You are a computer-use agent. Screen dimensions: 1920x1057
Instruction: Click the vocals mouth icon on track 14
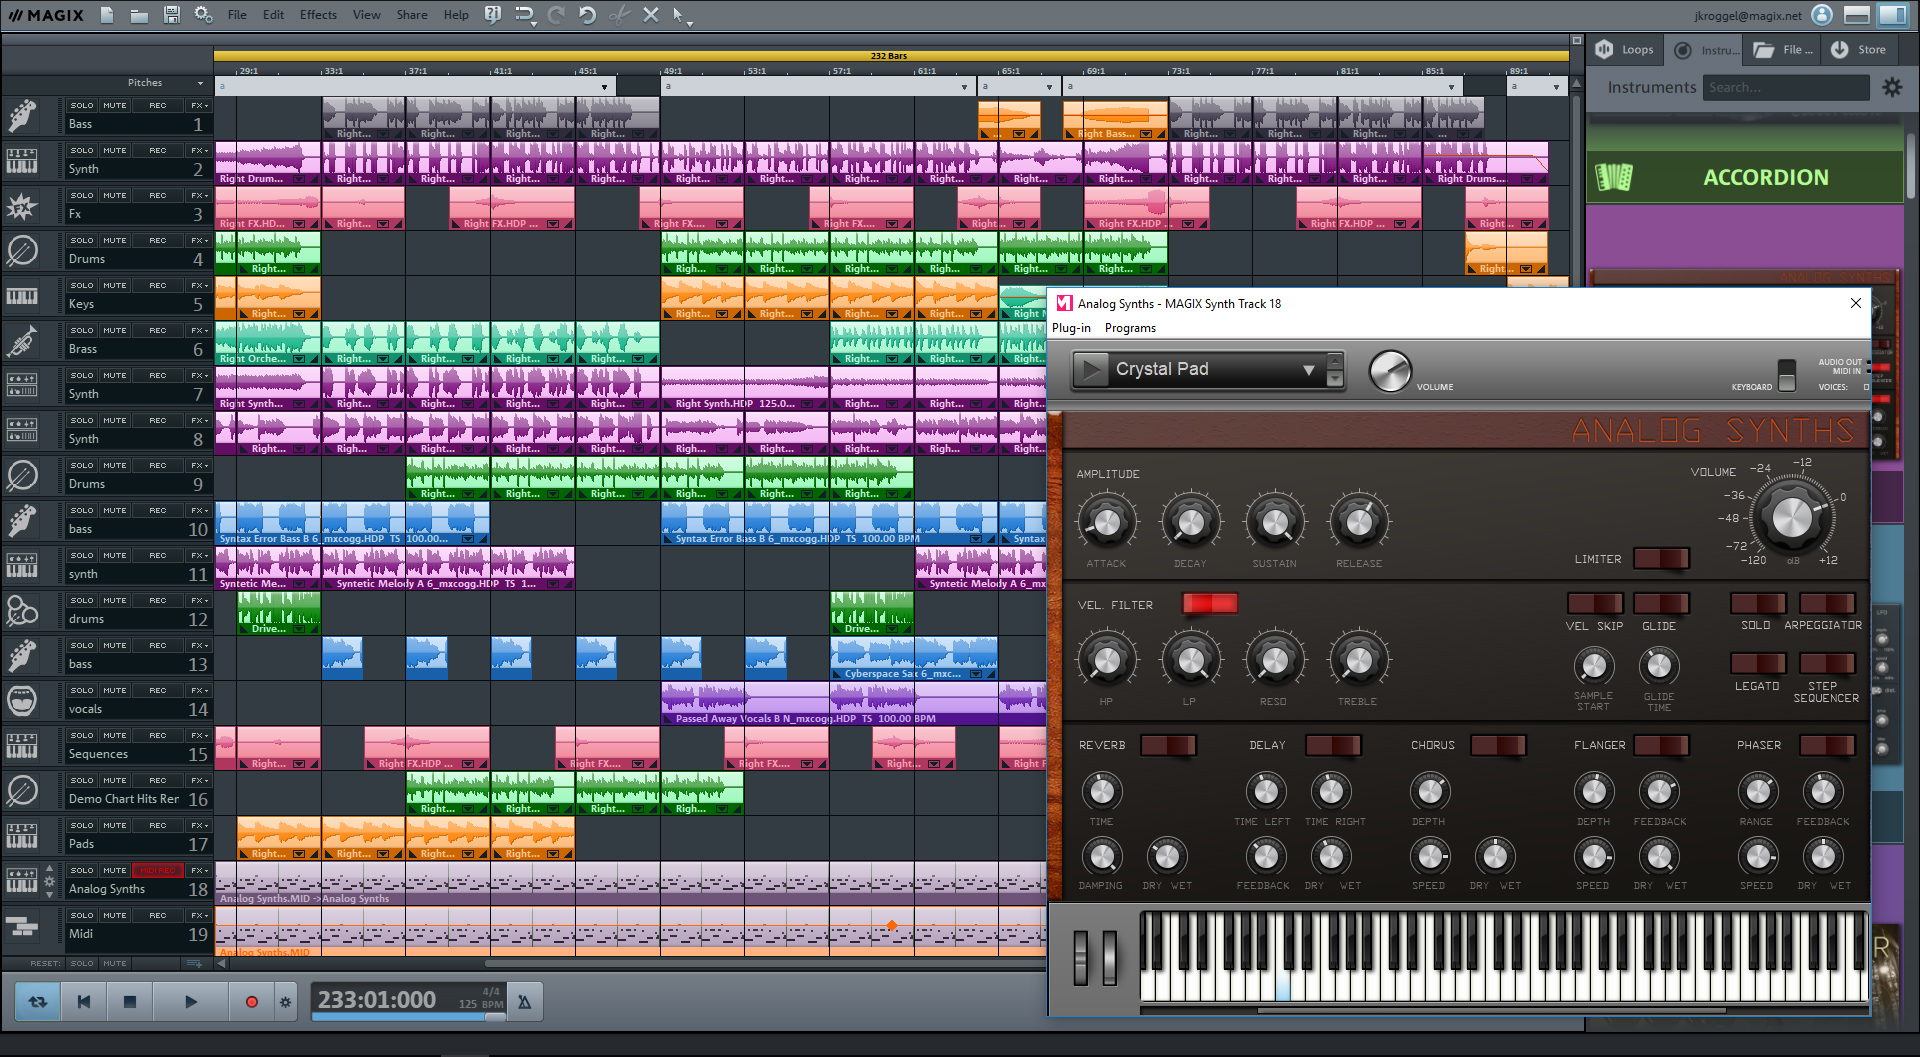(x=22, y=701)
